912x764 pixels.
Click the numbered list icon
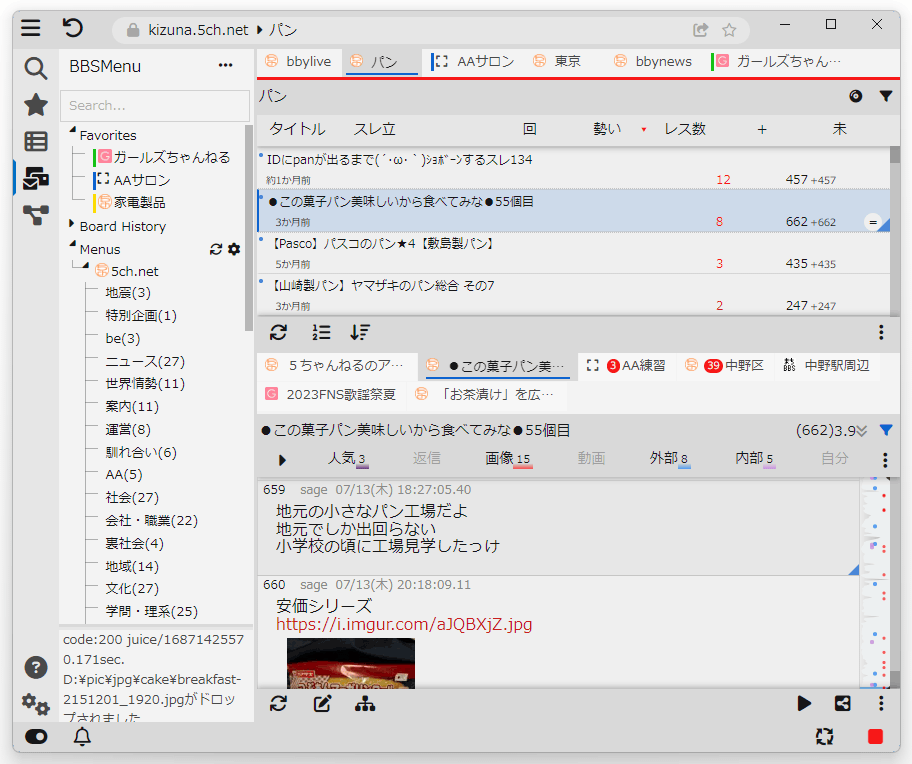(x=320, y=333)
